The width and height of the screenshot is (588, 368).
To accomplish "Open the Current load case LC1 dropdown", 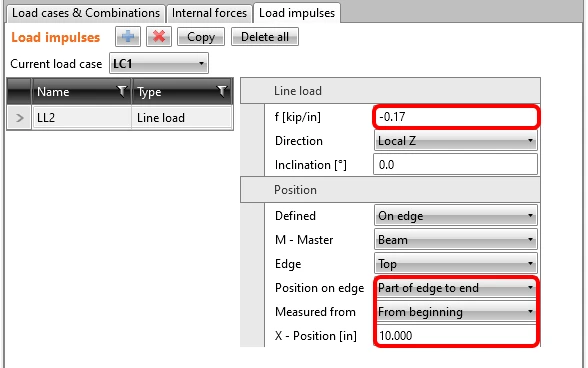I will click(159, 63).
